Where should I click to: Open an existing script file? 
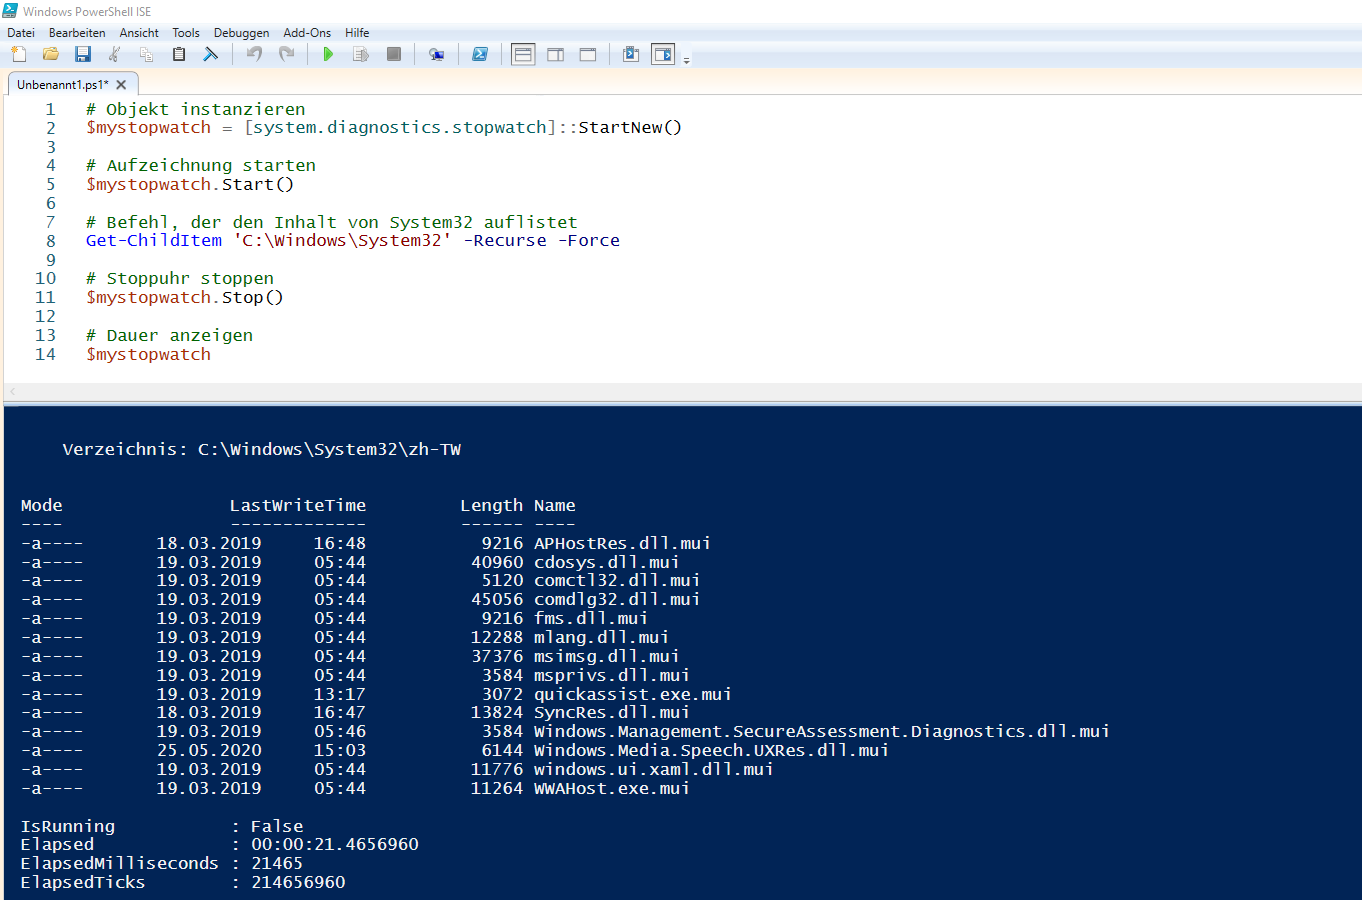click(50, 54)
